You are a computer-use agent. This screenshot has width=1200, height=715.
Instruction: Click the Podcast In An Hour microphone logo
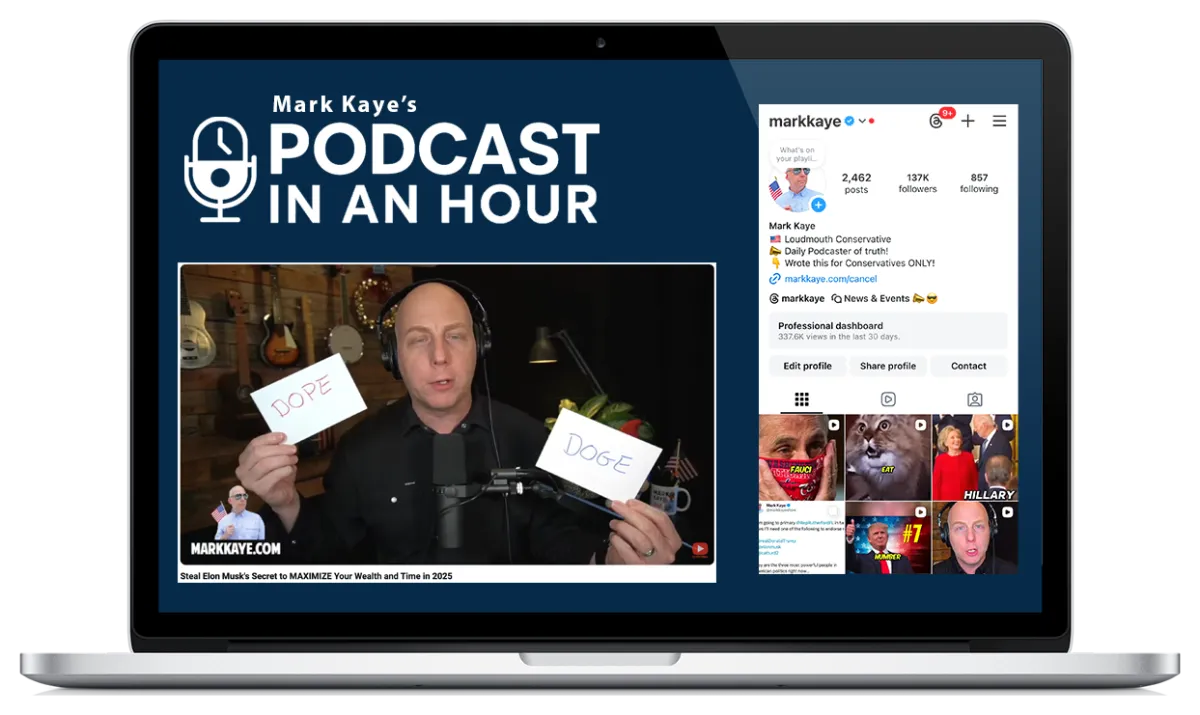coord(219,168)
